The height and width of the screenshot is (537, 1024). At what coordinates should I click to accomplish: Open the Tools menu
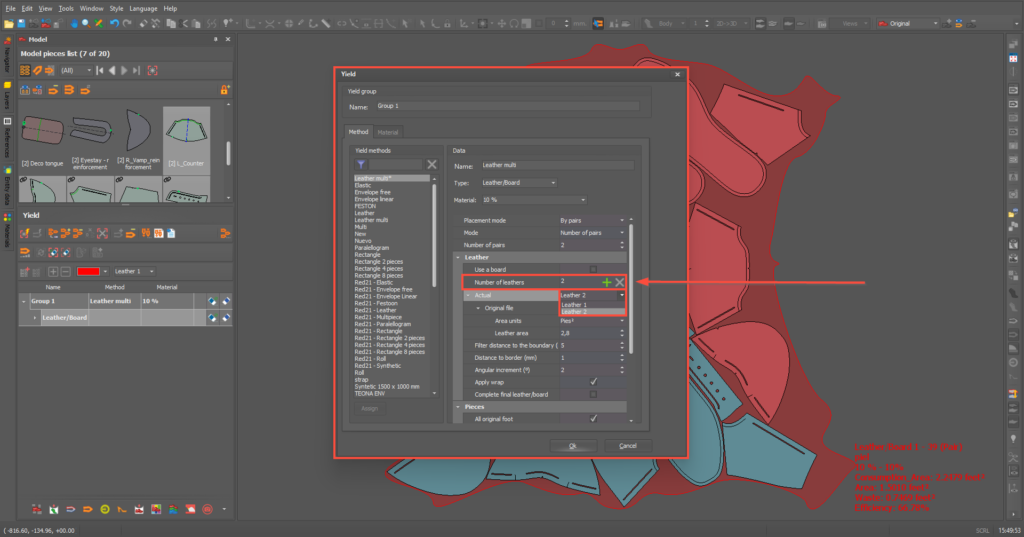(x=66, y=8)
